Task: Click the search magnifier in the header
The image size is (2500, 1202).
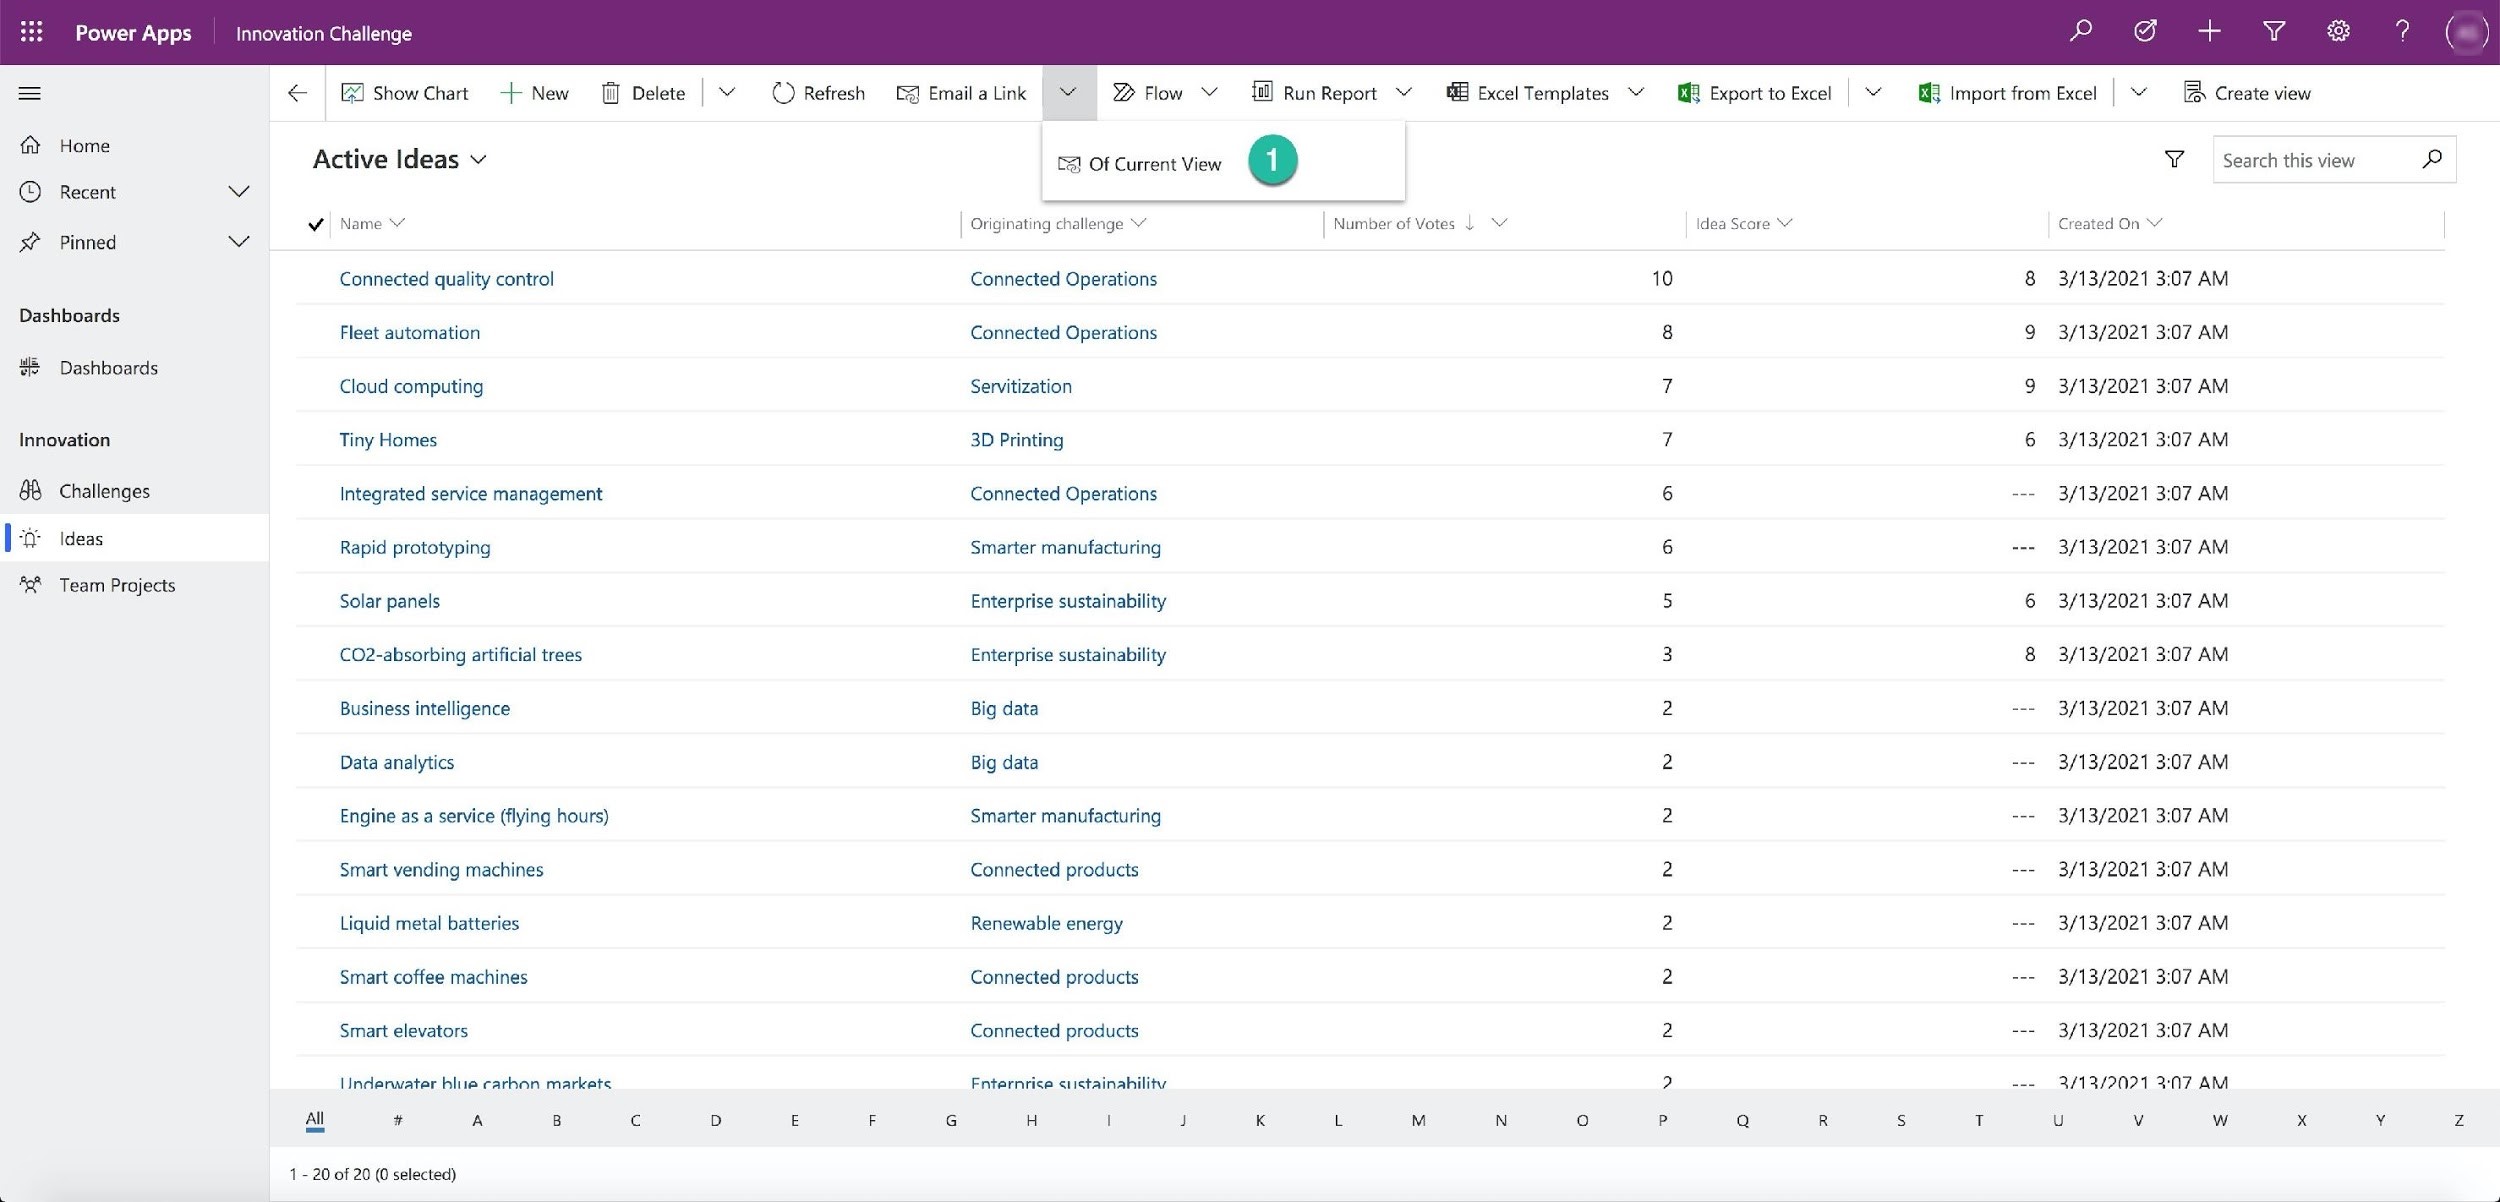Action: tap(2080, 31)
